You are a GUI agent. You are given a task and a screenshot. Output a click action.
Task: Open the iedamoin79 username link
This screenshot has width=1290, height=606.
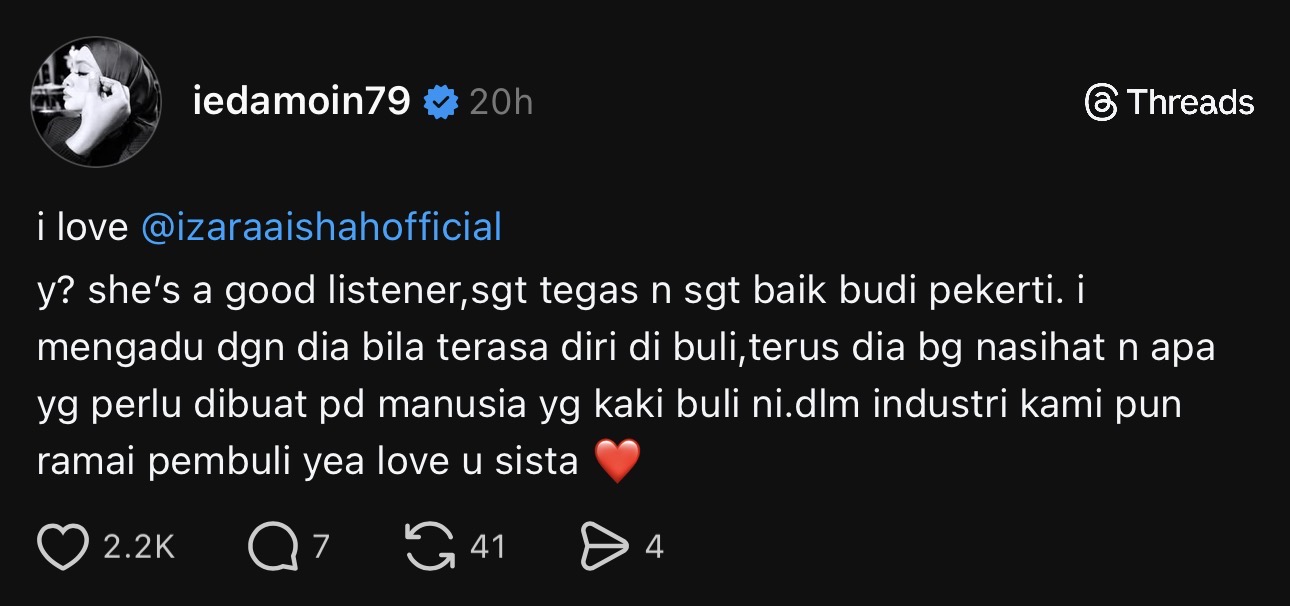pos(301,102)
